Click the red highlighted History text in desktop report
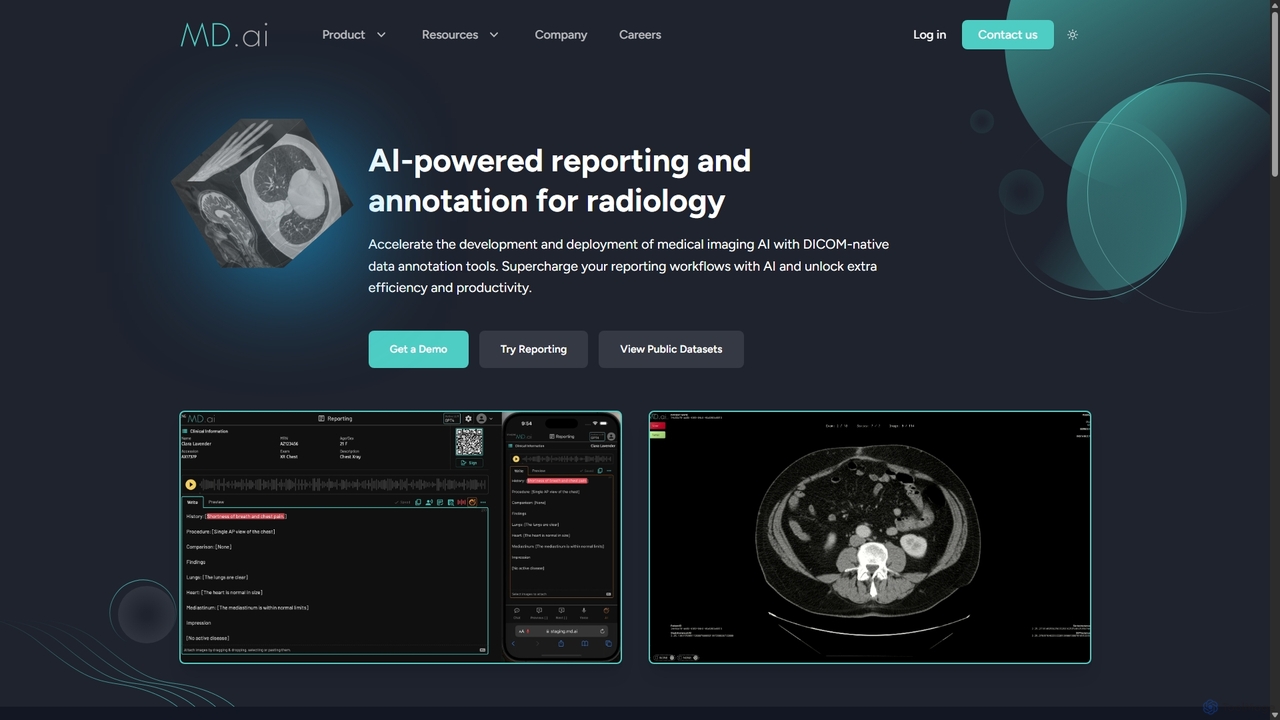 (246, 516)
